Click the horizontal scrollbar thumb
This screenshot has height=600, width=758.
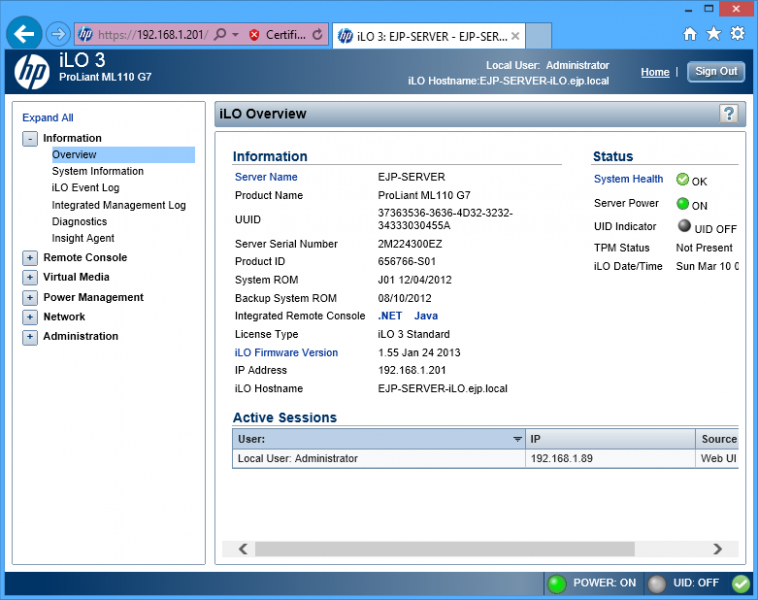[445, 549]
